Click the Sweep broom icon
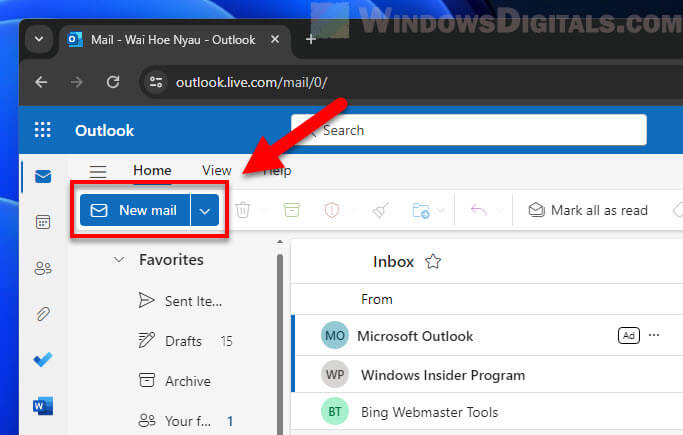Screen dimensions: 683x435 pyautogui.click(x=380, y=210)
